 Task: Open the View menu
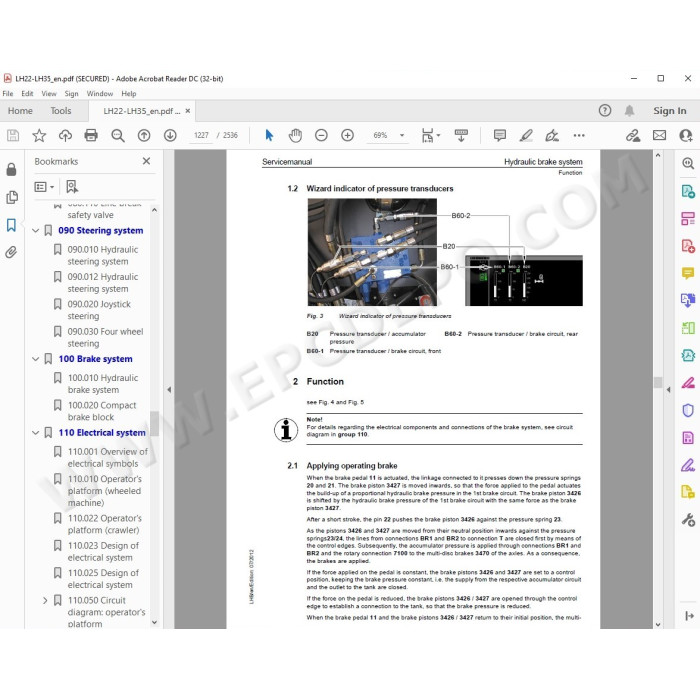click(x=49, y=93)
